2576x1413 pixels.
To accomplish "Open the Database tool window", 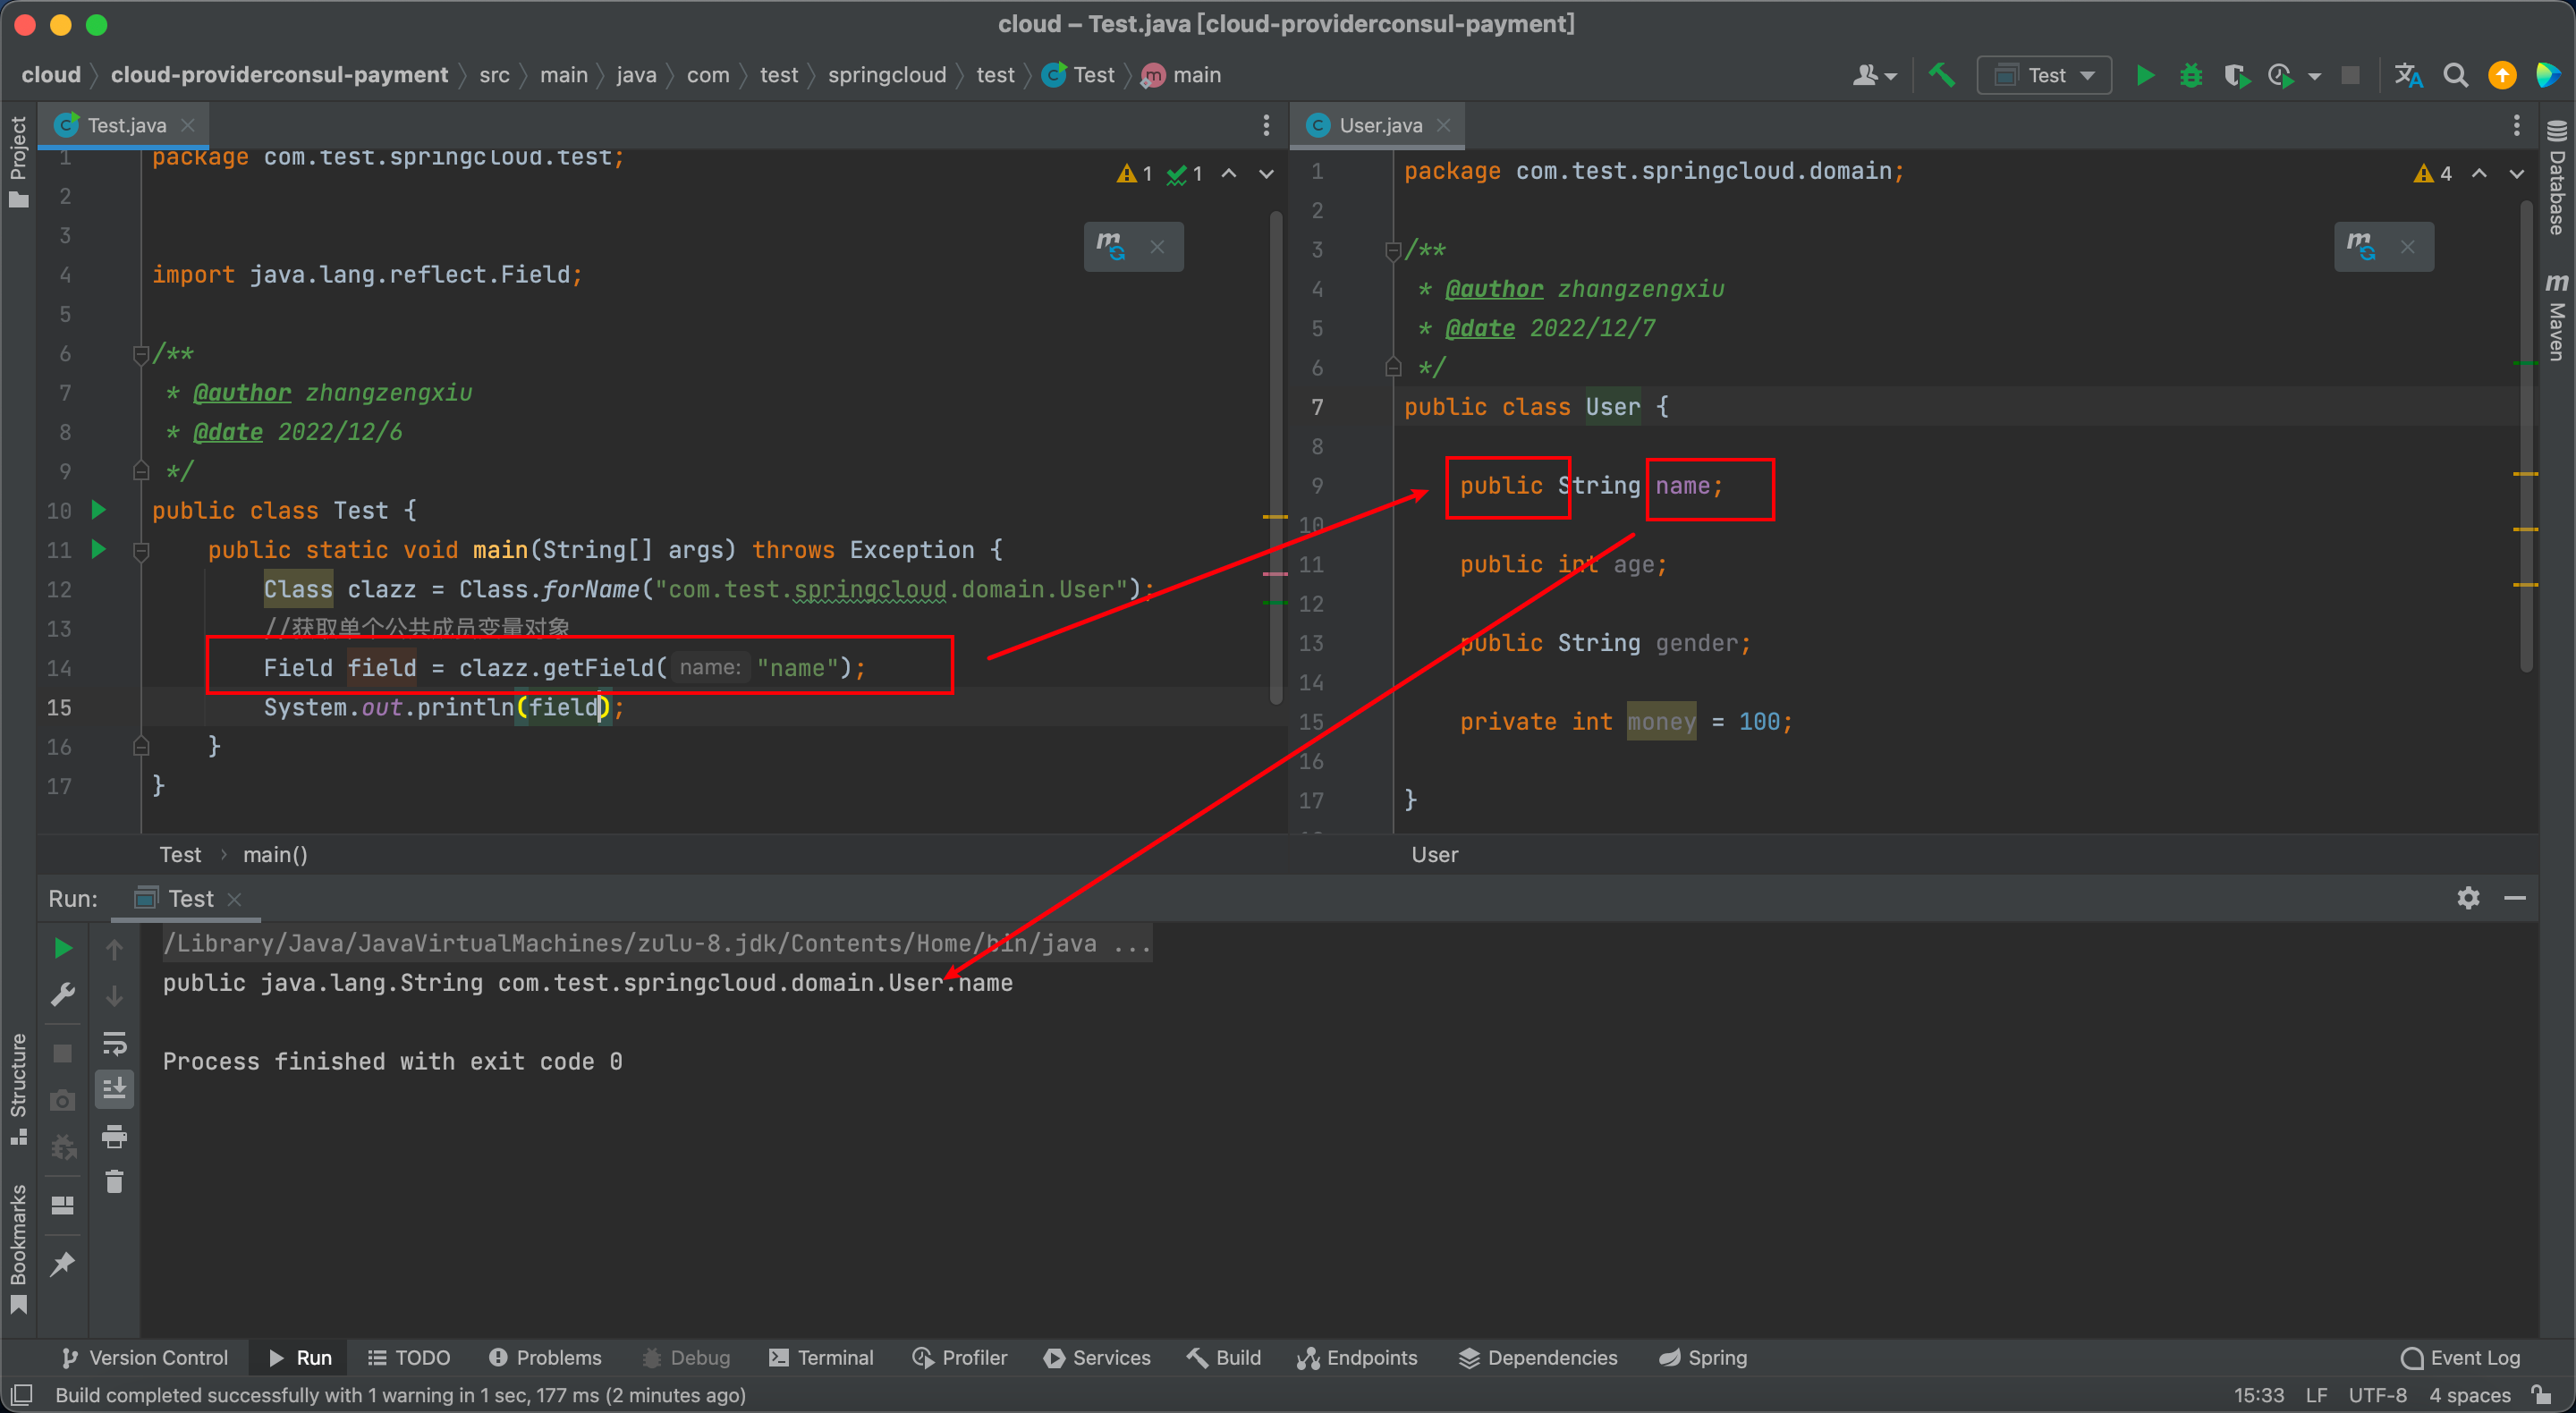I will [2557, 178].
